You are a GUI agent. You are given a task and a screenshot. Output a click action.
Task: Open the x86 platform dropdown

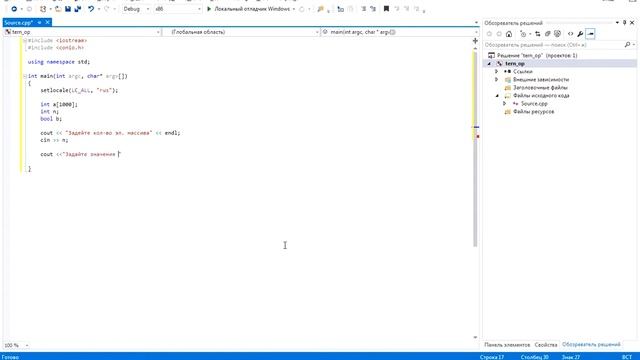pyautogui.click(x=178, y=9)
